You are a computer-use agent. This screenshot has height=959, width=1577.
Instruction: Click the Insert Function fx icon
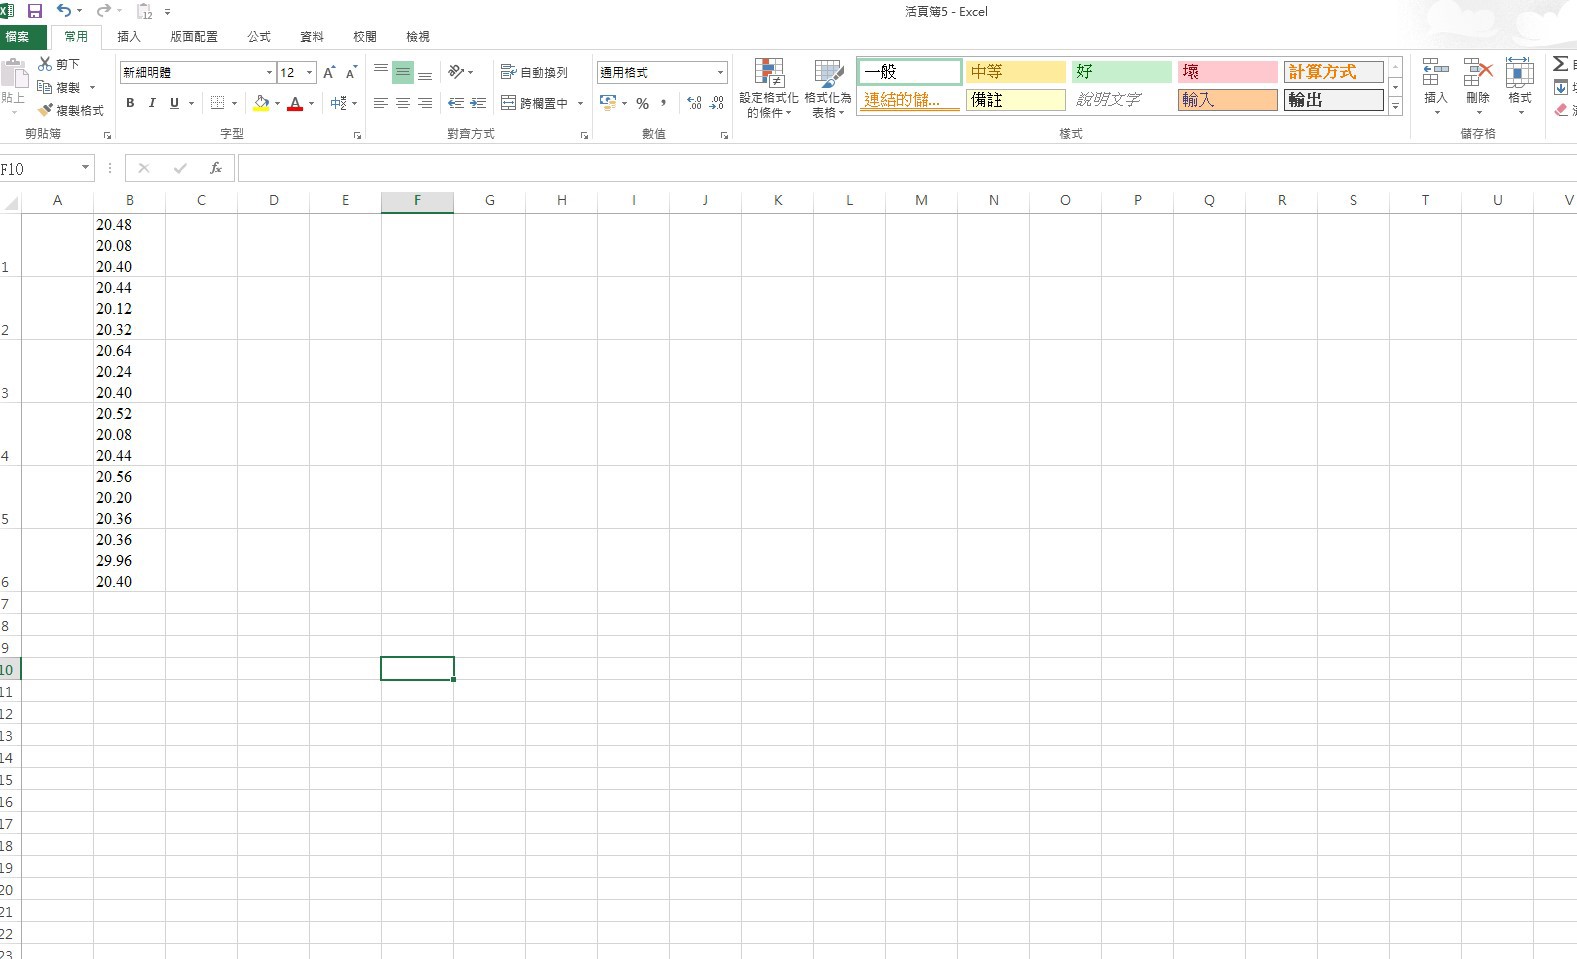point(215,168)
